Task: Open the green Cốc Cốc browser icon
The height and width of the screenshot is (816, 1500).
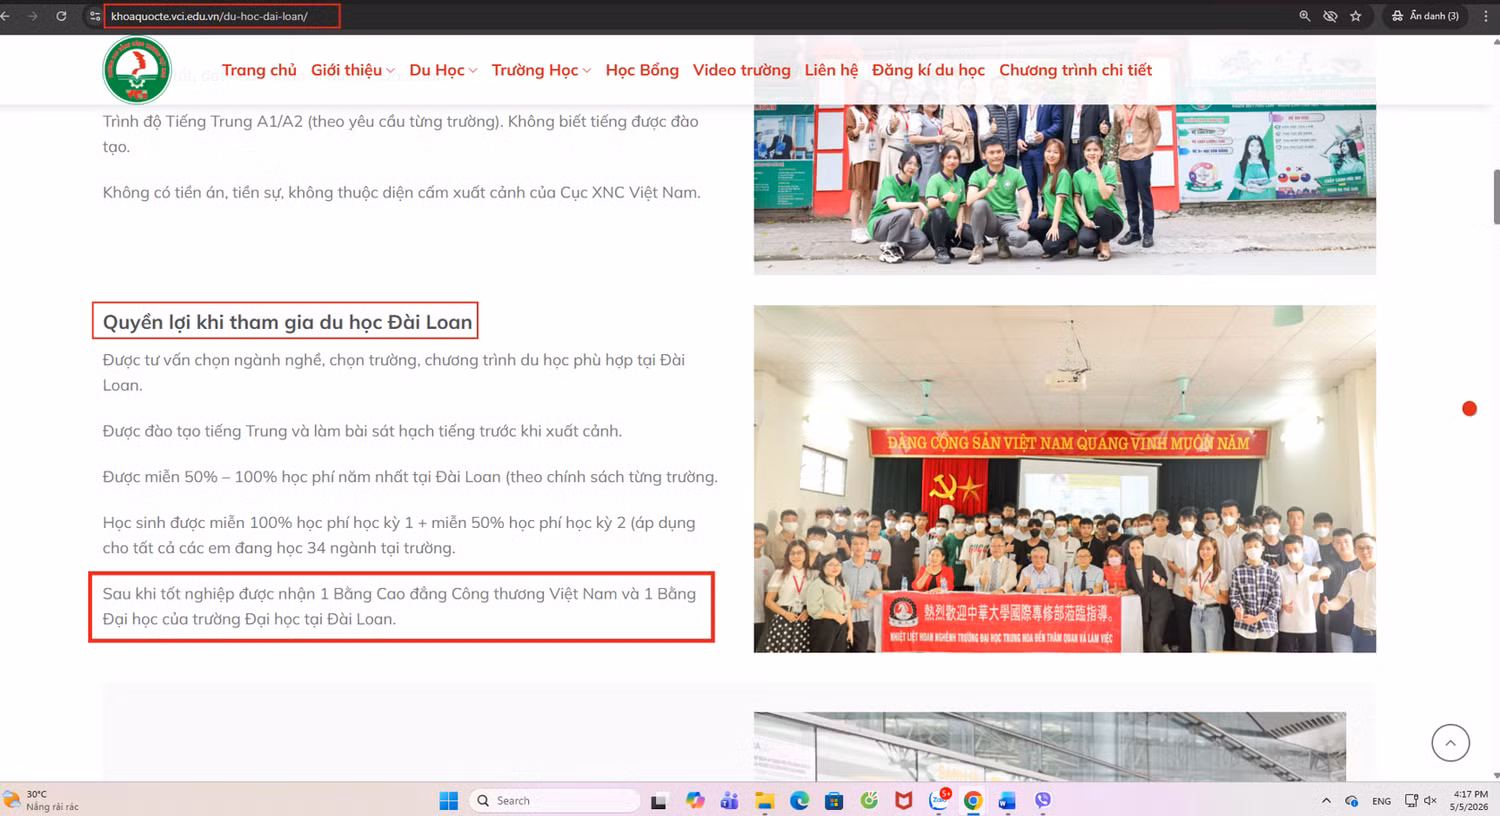Action: pos(869,800)
